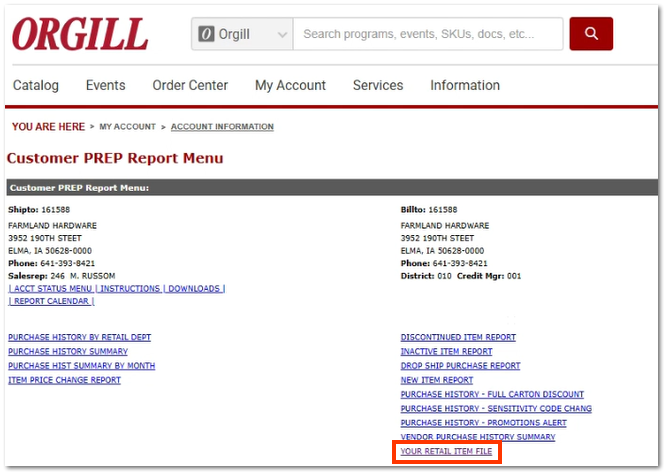Open Purchase History - Promotions Alert
The width and height of the screenshot is (667, 475).
point(484,423)
